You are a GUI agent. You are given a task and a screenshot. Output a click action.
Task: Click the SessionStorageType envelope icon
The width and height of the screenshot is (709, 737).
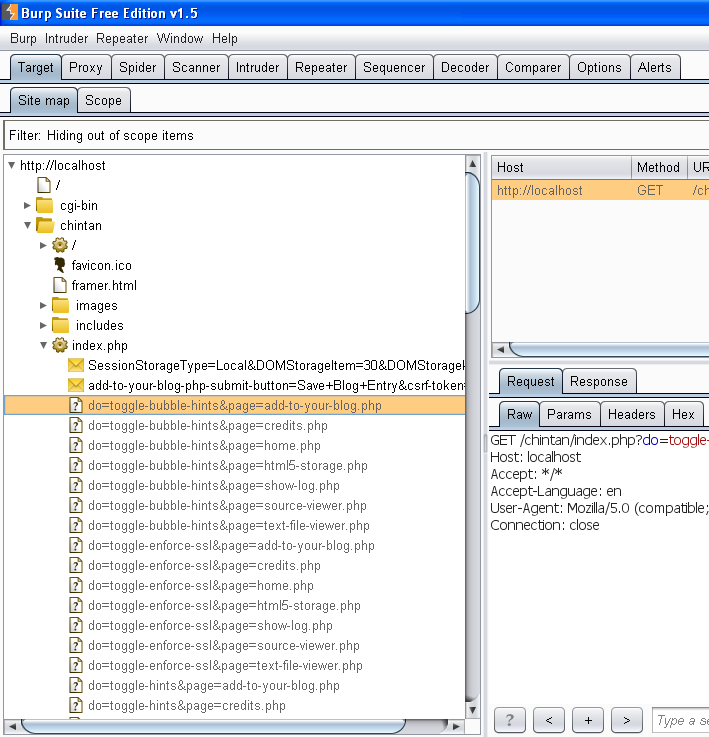[76, 365]
